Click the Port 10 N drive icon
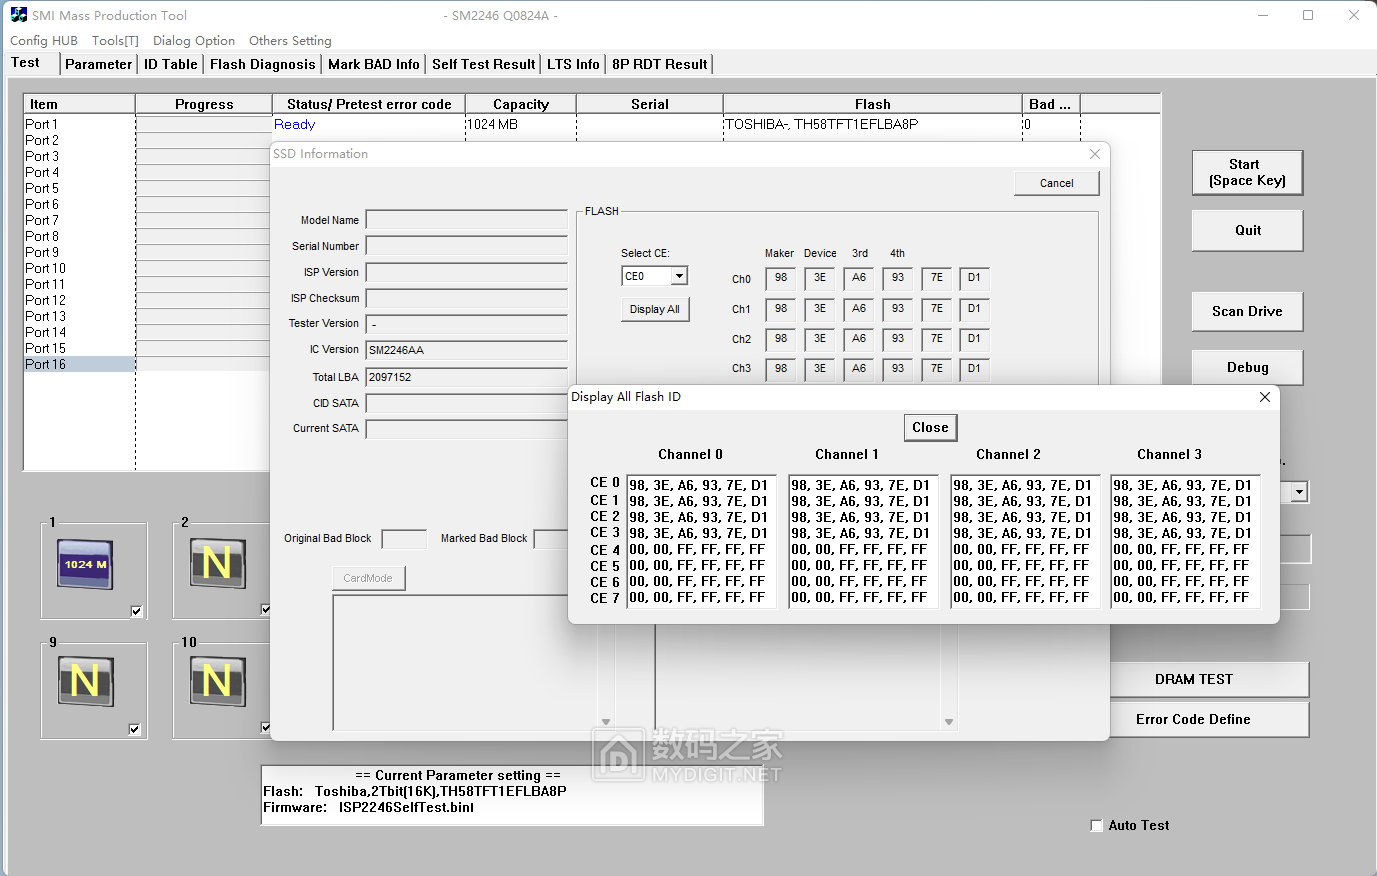The height and width of the screenshot is (876, 1377). (217, 681)
